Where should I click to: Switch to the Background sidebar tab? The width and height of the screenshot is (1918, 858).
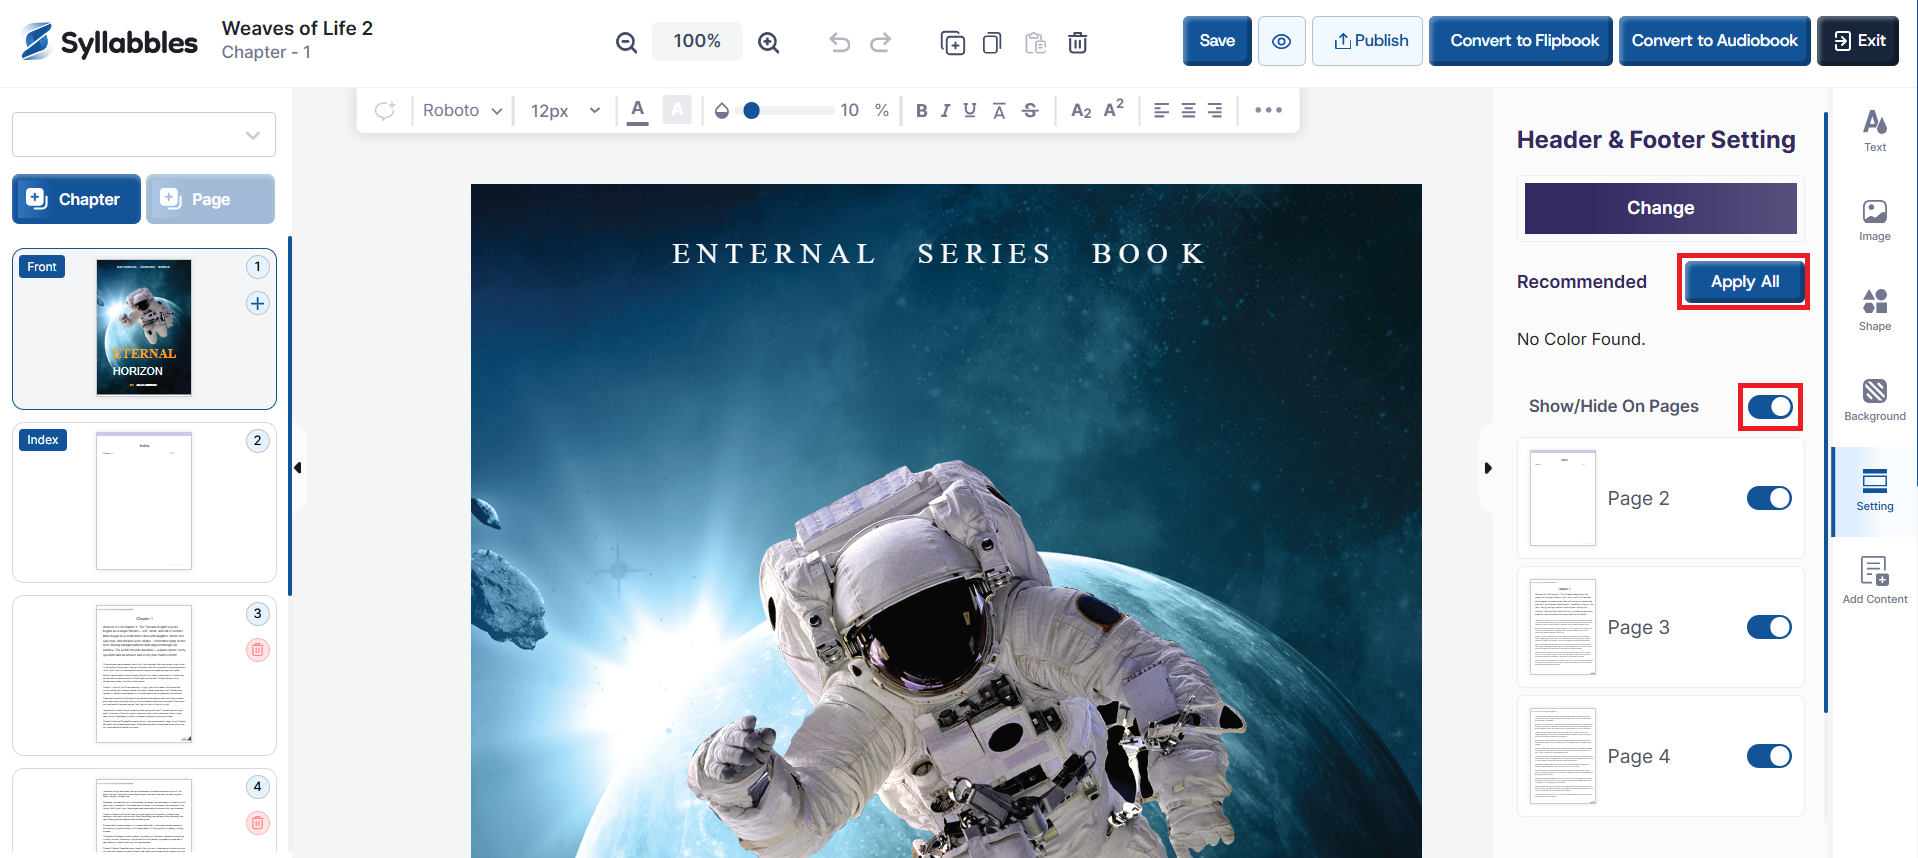pyautogui.click(x=1874, y=400)
